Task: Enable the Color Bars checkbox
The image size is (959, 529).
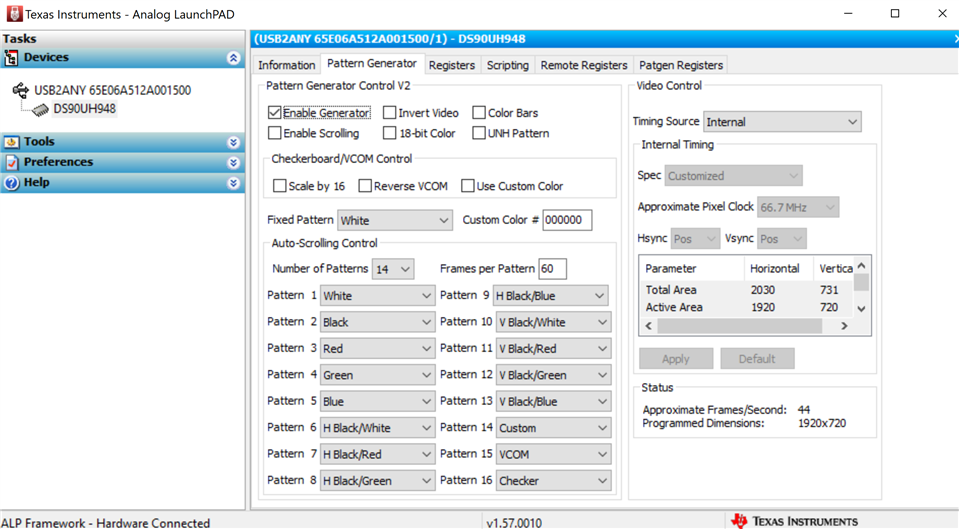Action: click(x=479, y=113)
